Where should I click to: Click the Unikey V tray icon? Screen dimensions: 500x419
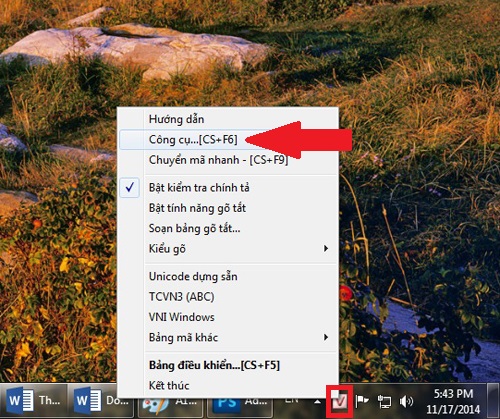tap(339, 401)
